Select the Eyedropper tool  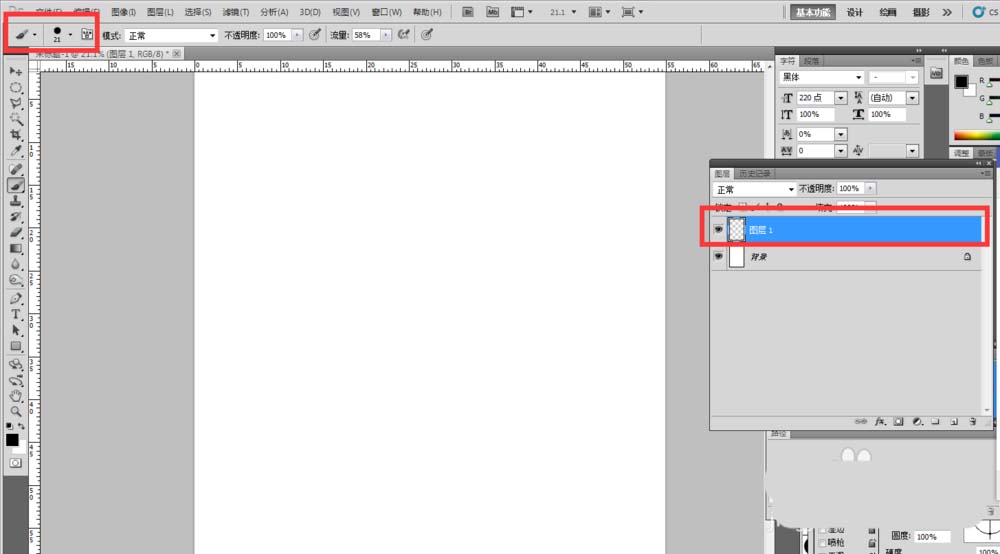tap(16, 151)
